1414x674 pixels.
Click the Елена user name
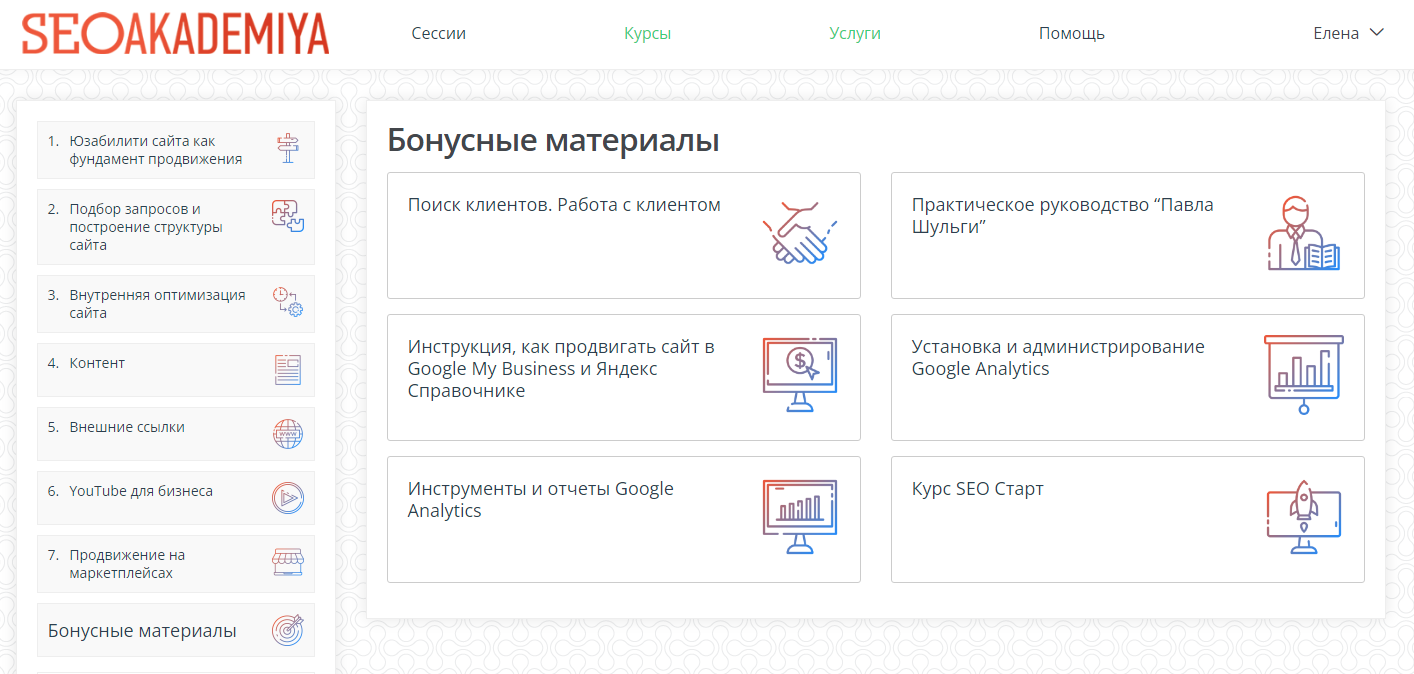point(1336,33)
